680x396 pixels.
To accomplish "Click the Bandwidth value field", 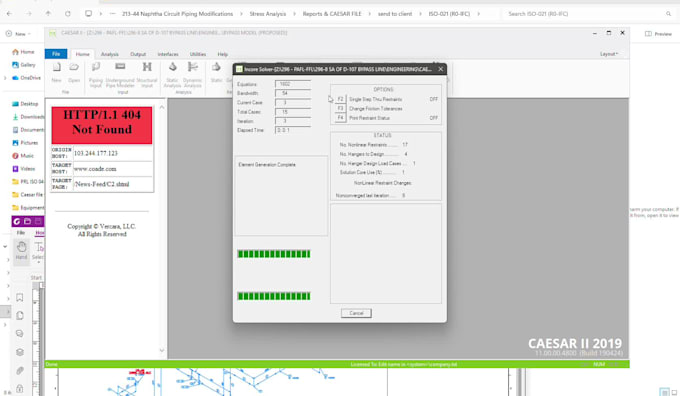I will [293, 93].
